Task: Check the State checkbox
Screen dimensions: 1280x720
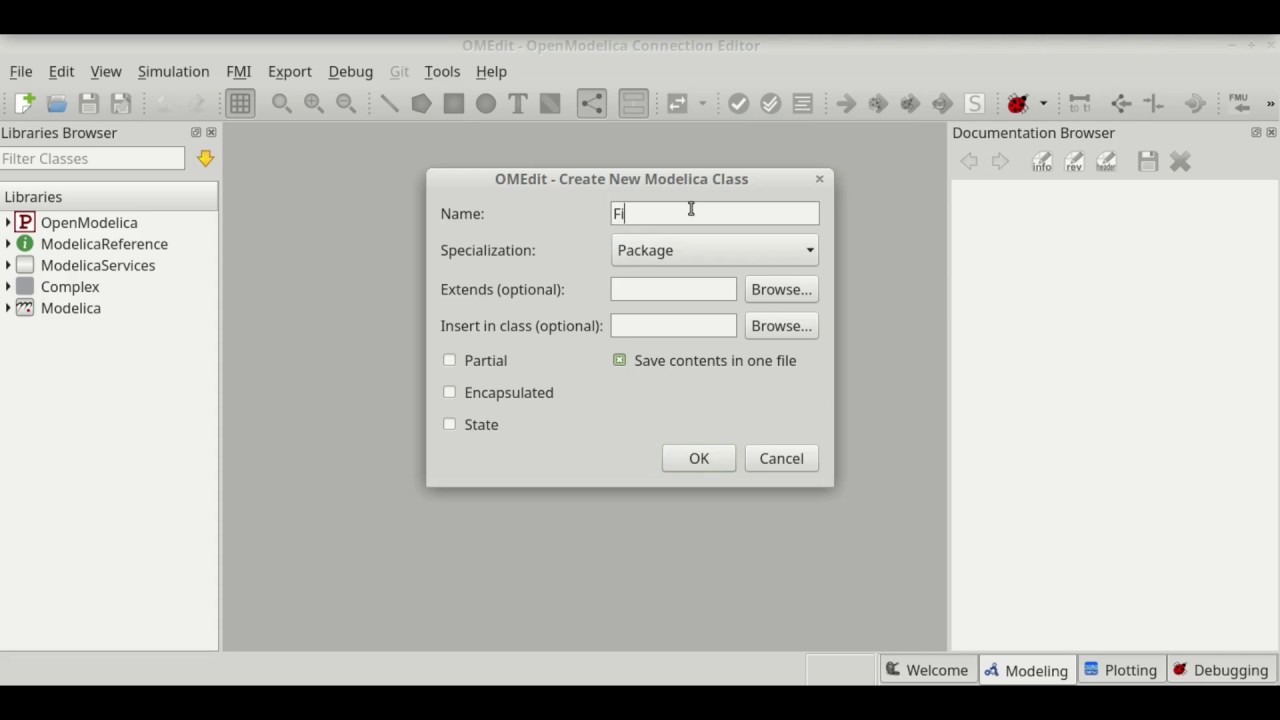Action: [x=449, y=424]
